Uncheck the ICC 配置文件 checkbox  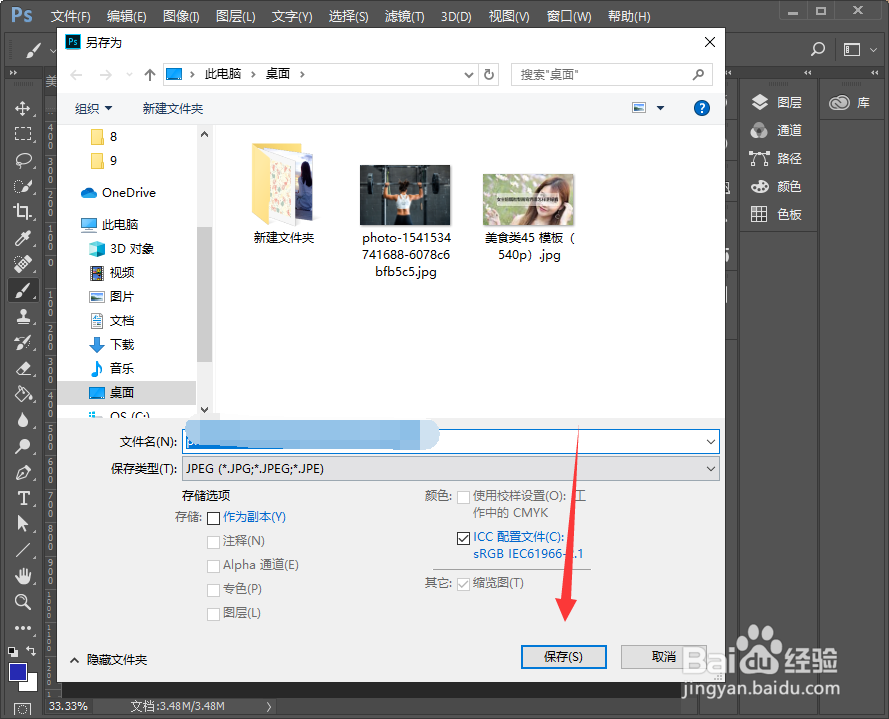(463, 537)
